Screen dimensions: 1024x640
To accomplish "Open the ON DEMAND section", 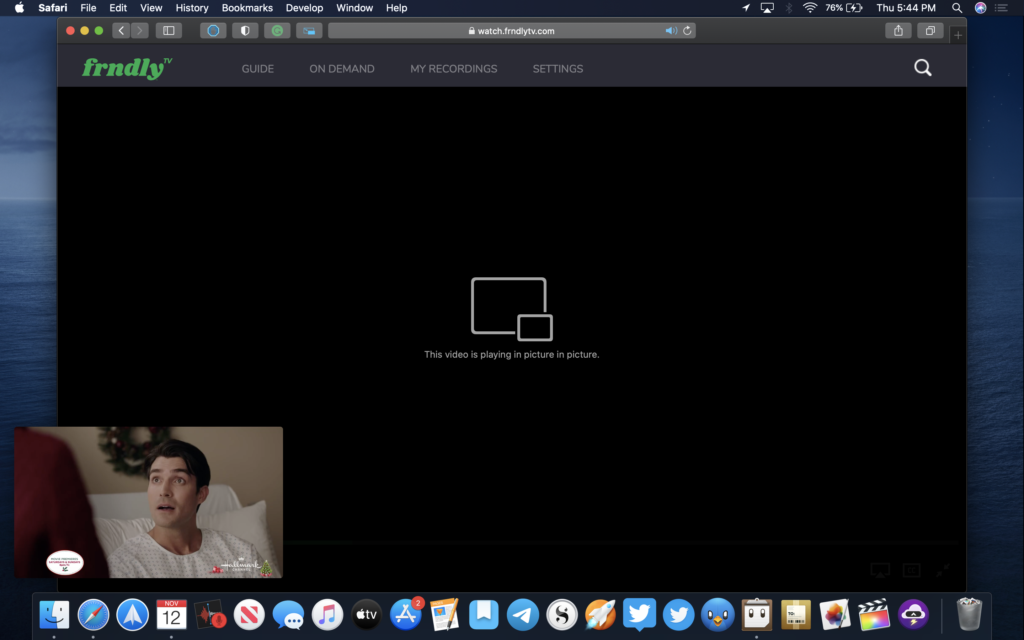I will coord(342,69).
